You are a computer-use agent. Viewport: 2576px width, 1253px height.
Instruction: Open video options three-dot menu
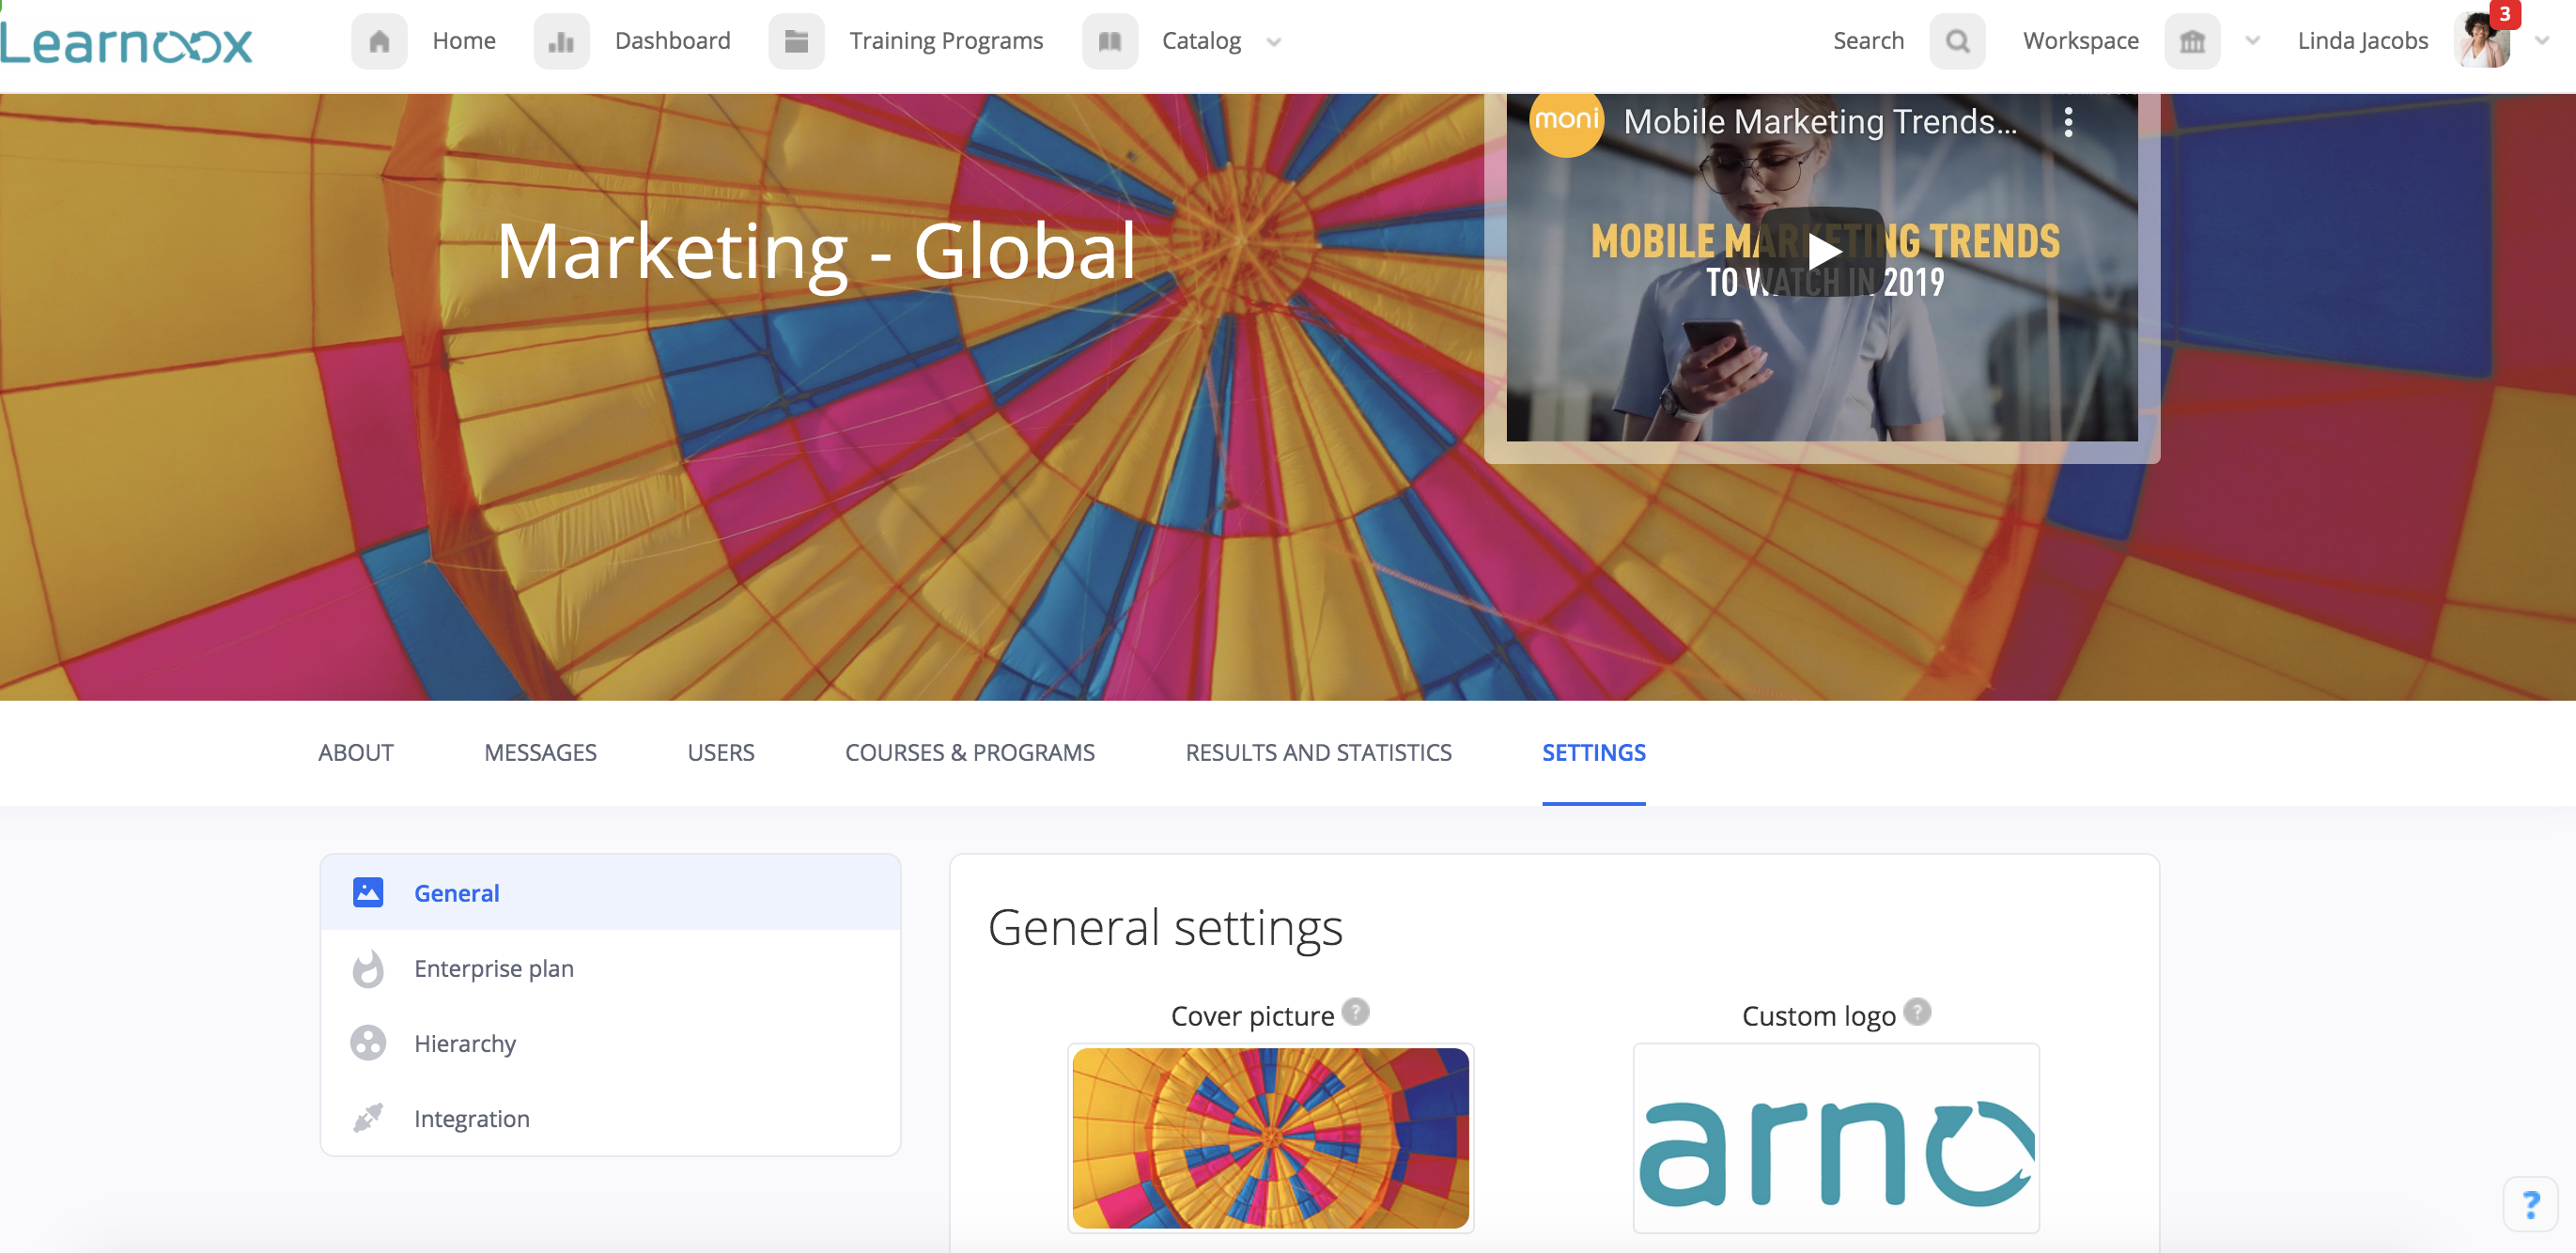2068,122
